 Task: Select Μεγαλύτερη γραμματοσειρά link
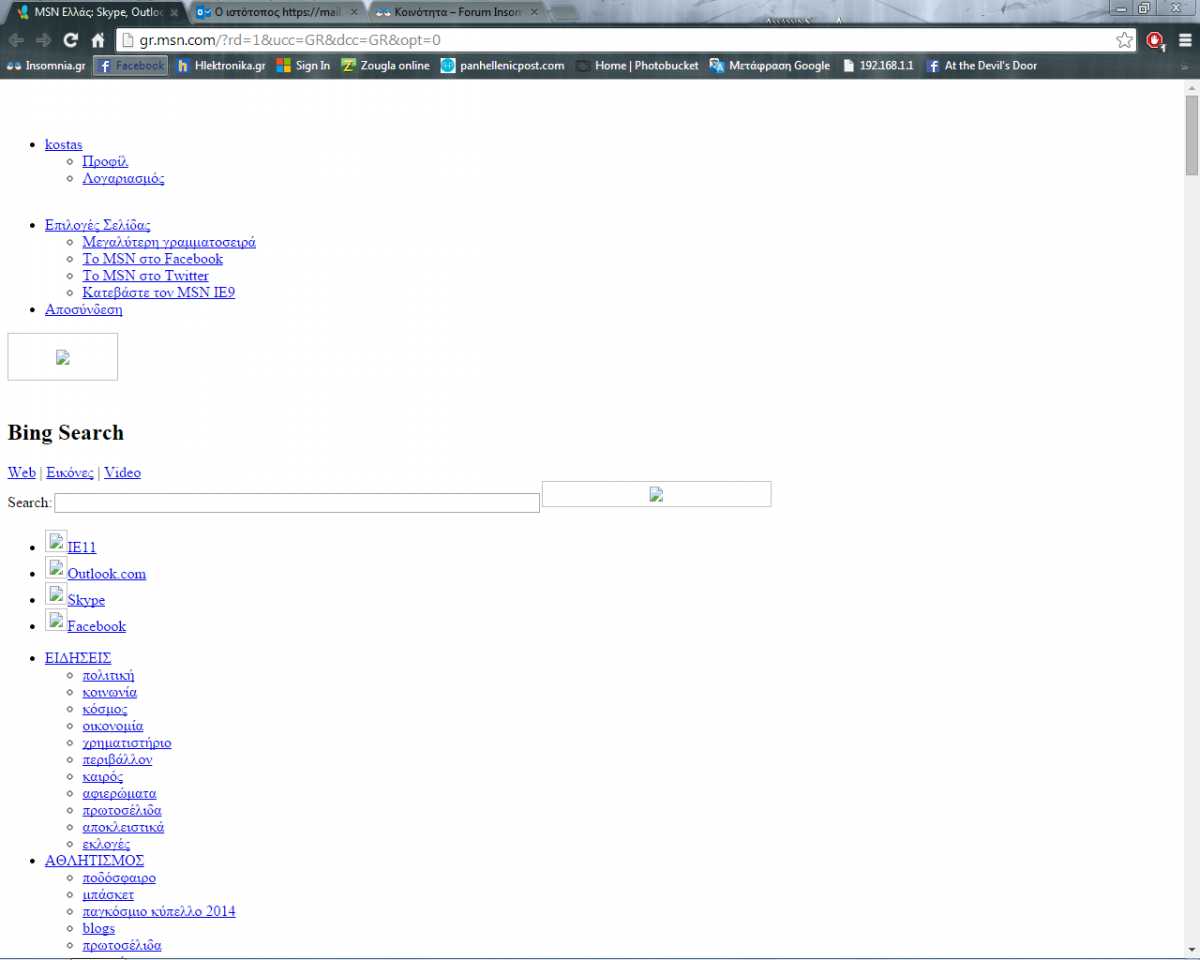click(x=169, y=242)
